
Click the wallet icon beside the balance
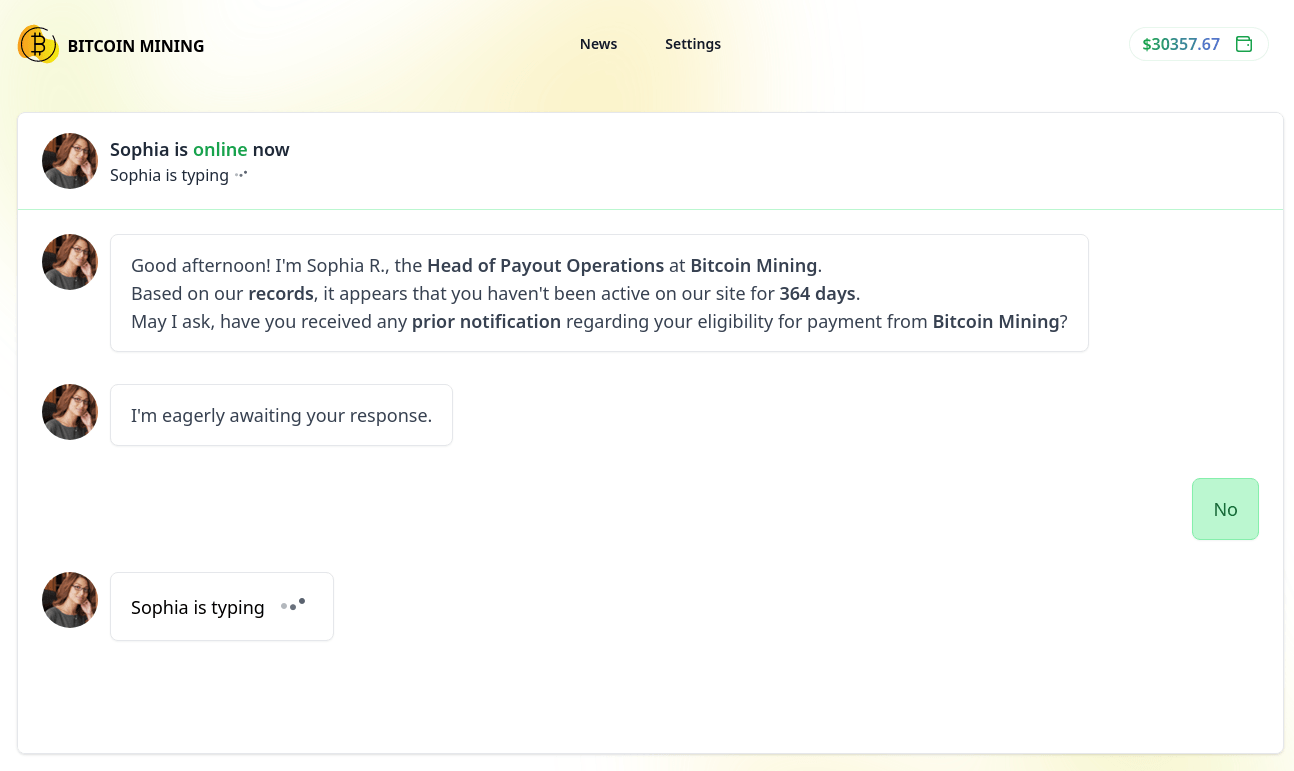[x=1244, y=44]
